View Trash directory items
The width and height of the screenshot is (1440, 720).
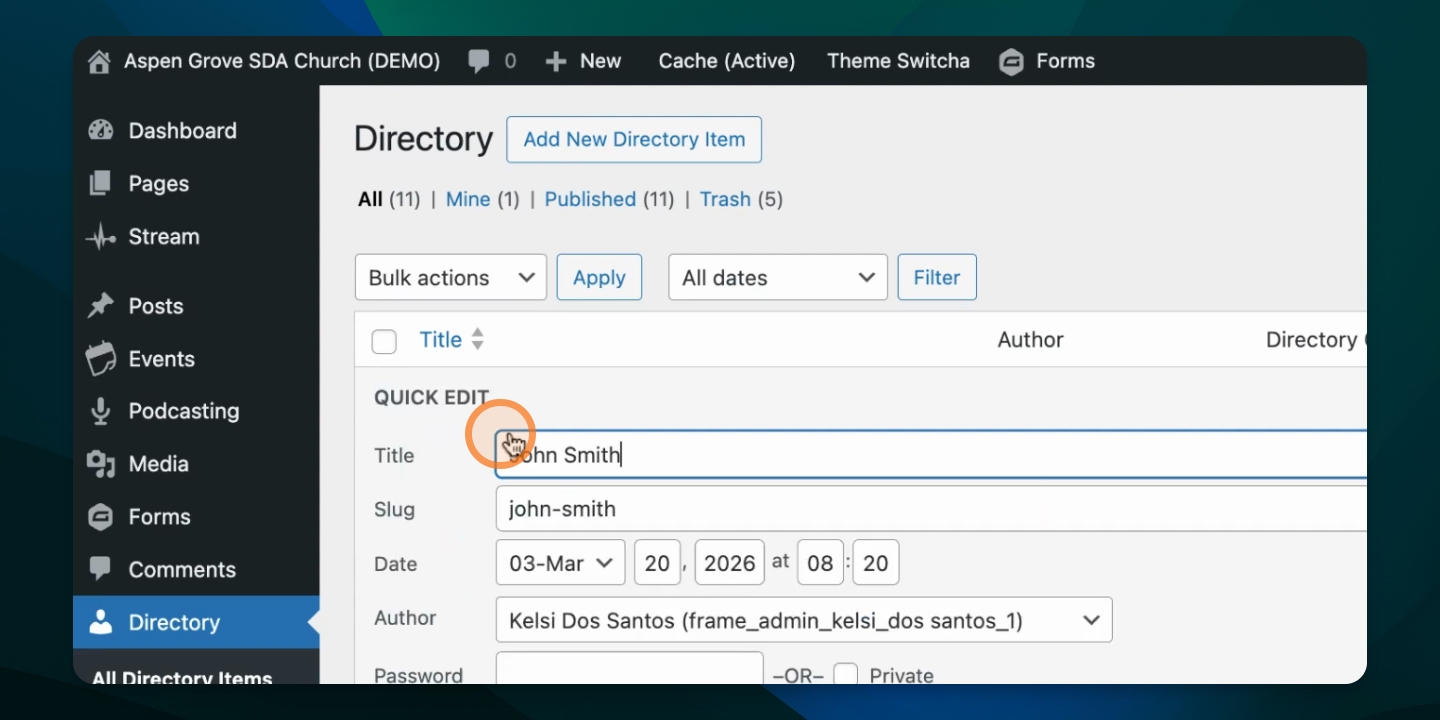[725, 199]
